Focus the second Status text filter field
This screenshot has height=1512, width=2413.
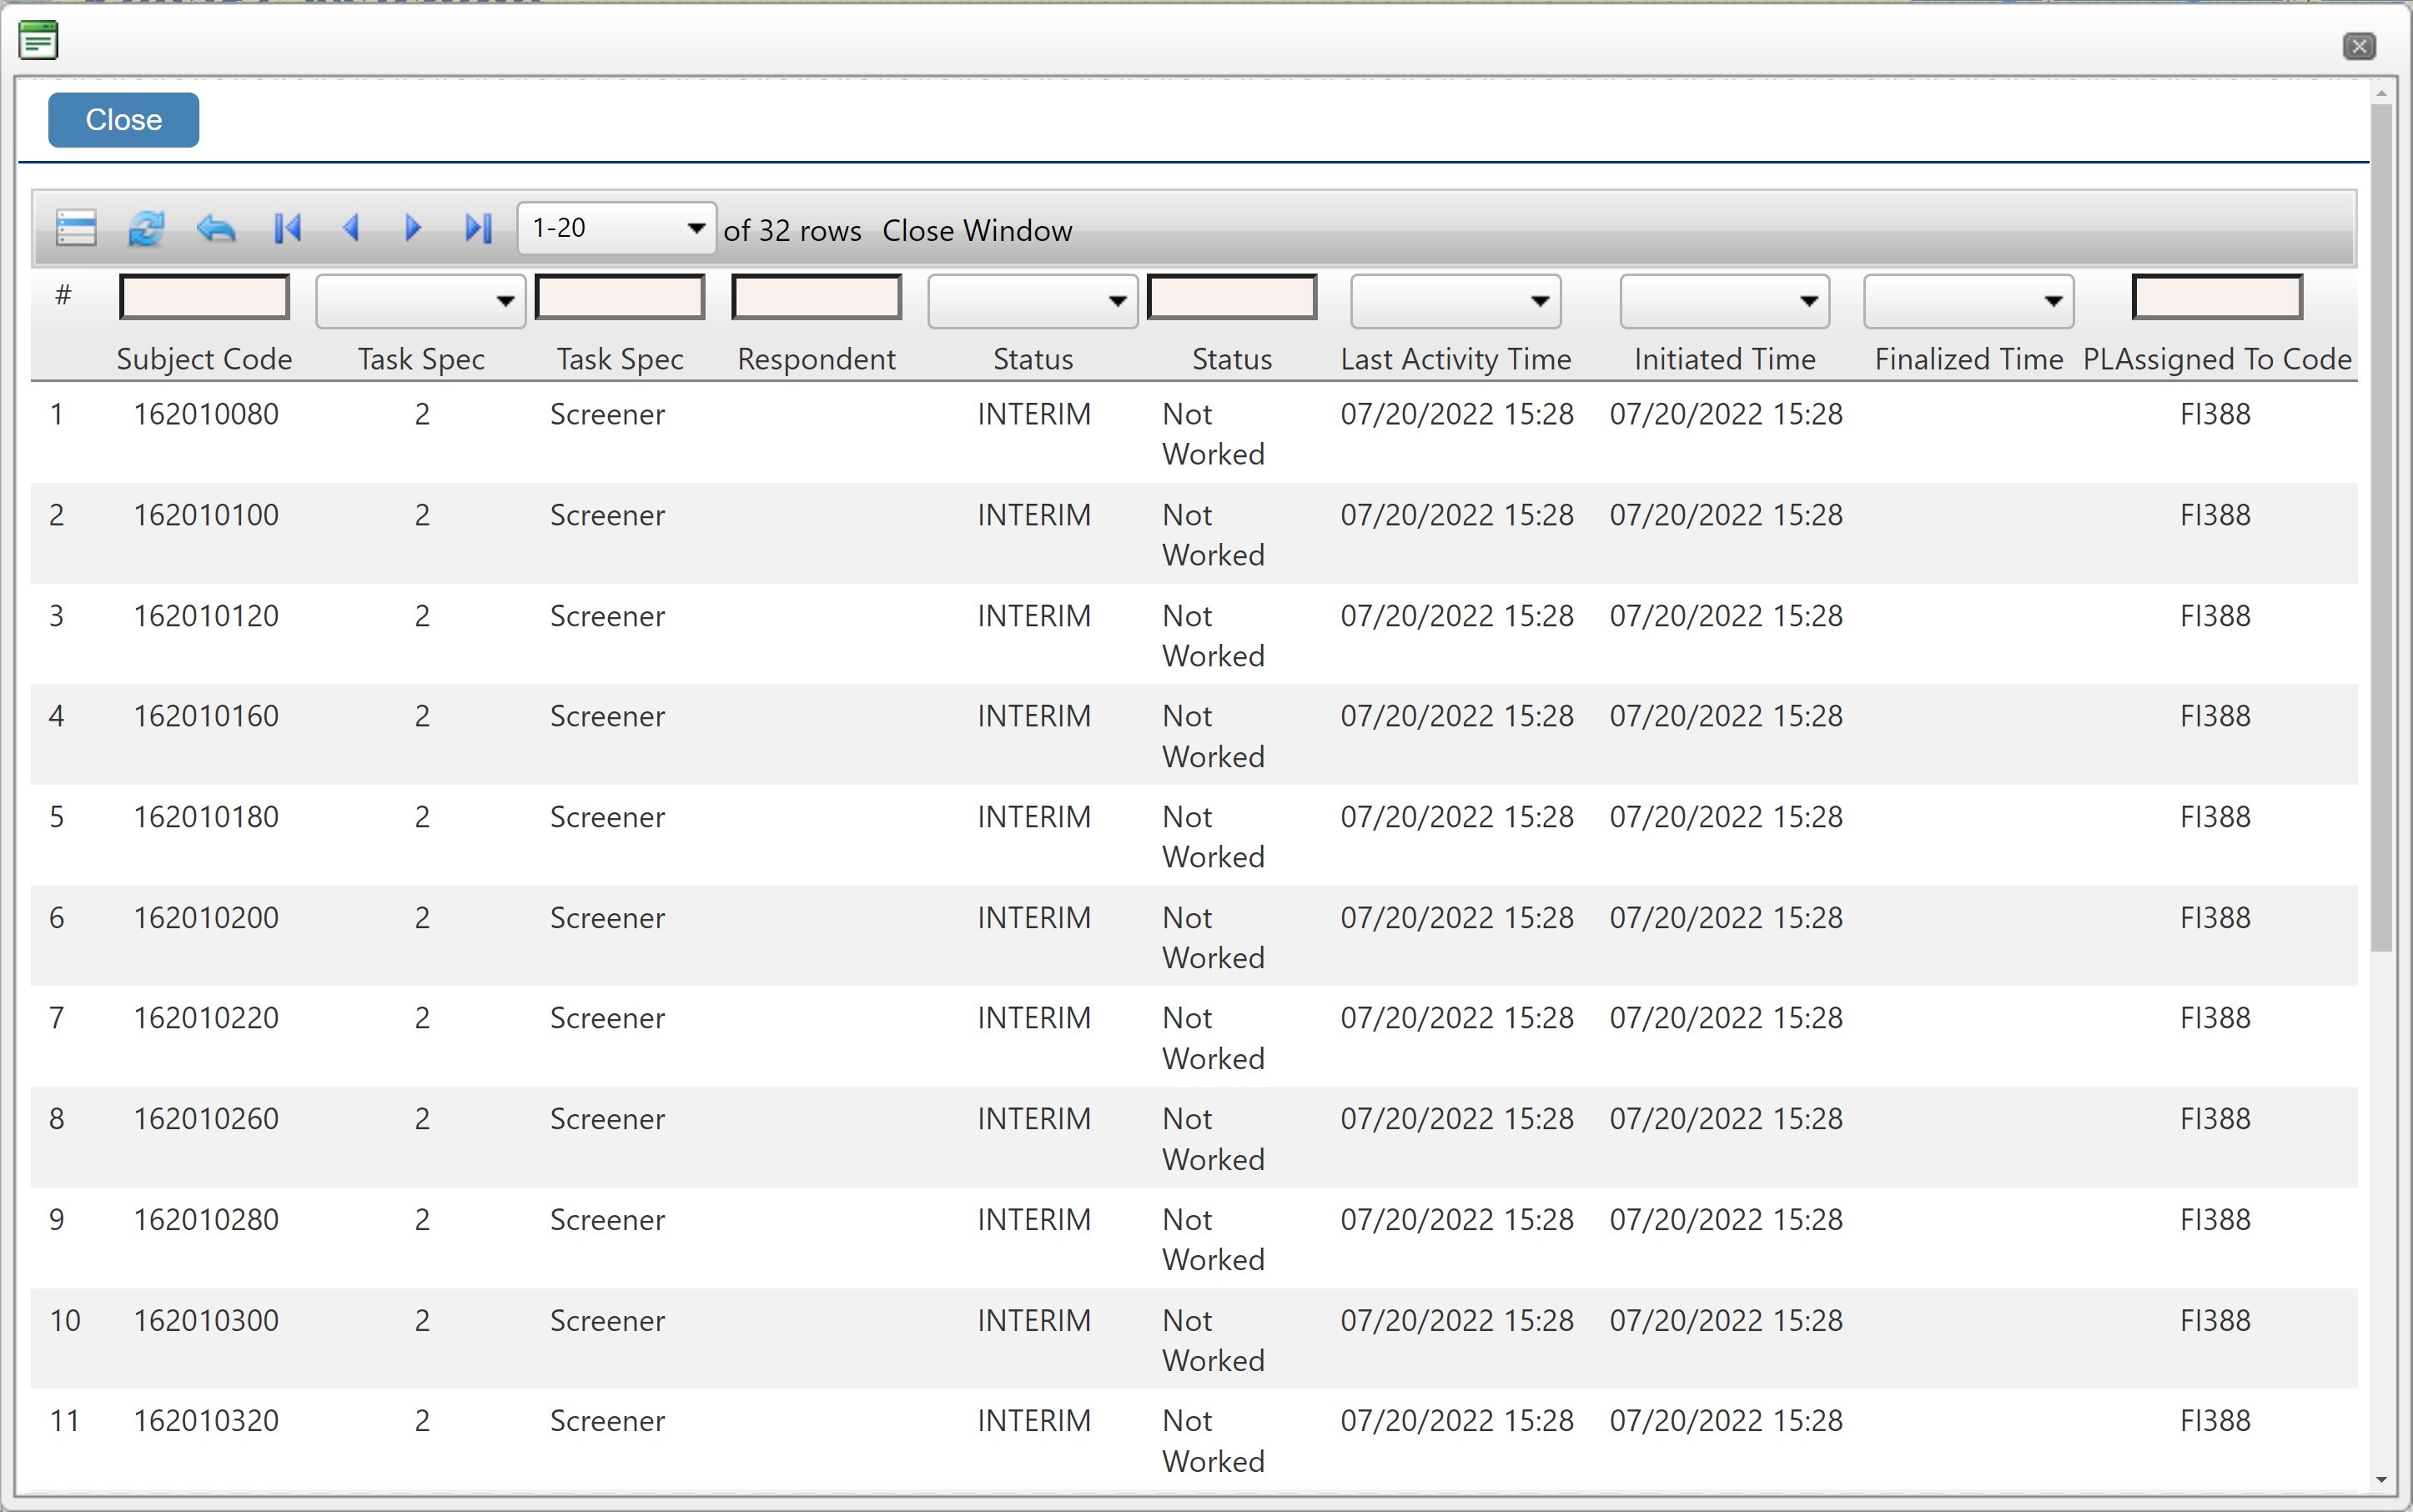click(x=1232, y=297)
